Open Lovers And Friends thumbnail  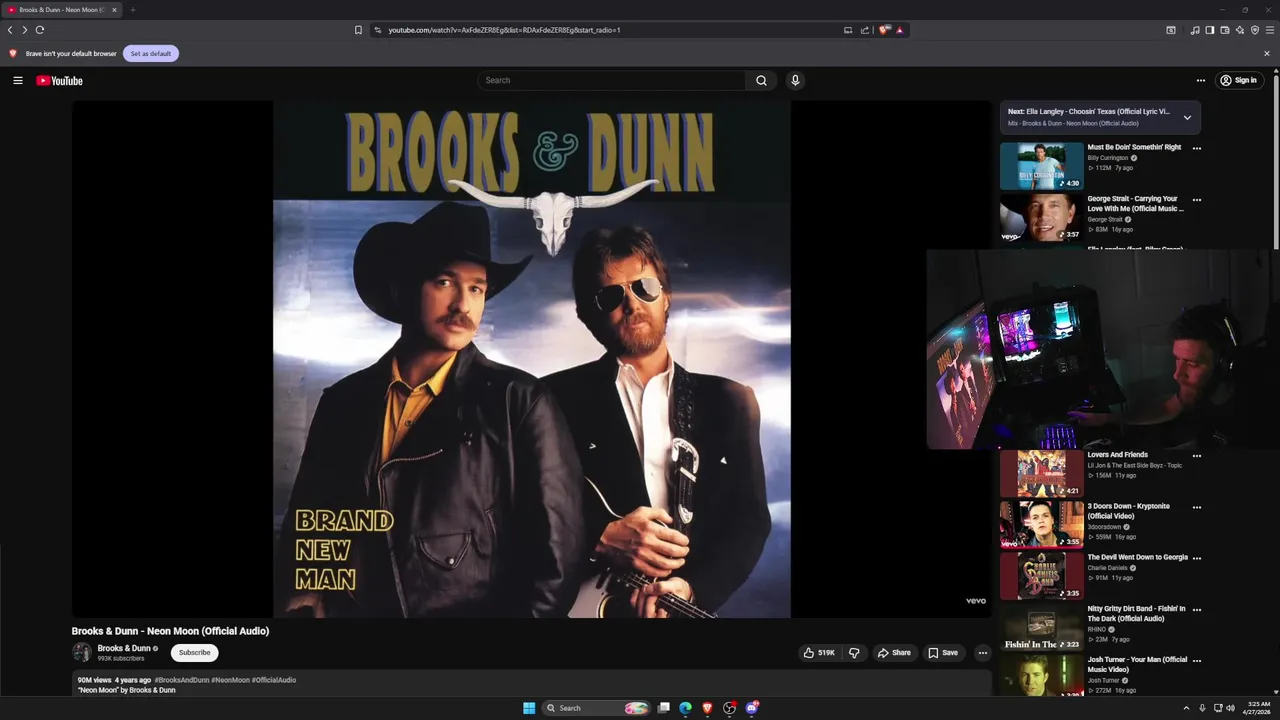click(1041, 474)
